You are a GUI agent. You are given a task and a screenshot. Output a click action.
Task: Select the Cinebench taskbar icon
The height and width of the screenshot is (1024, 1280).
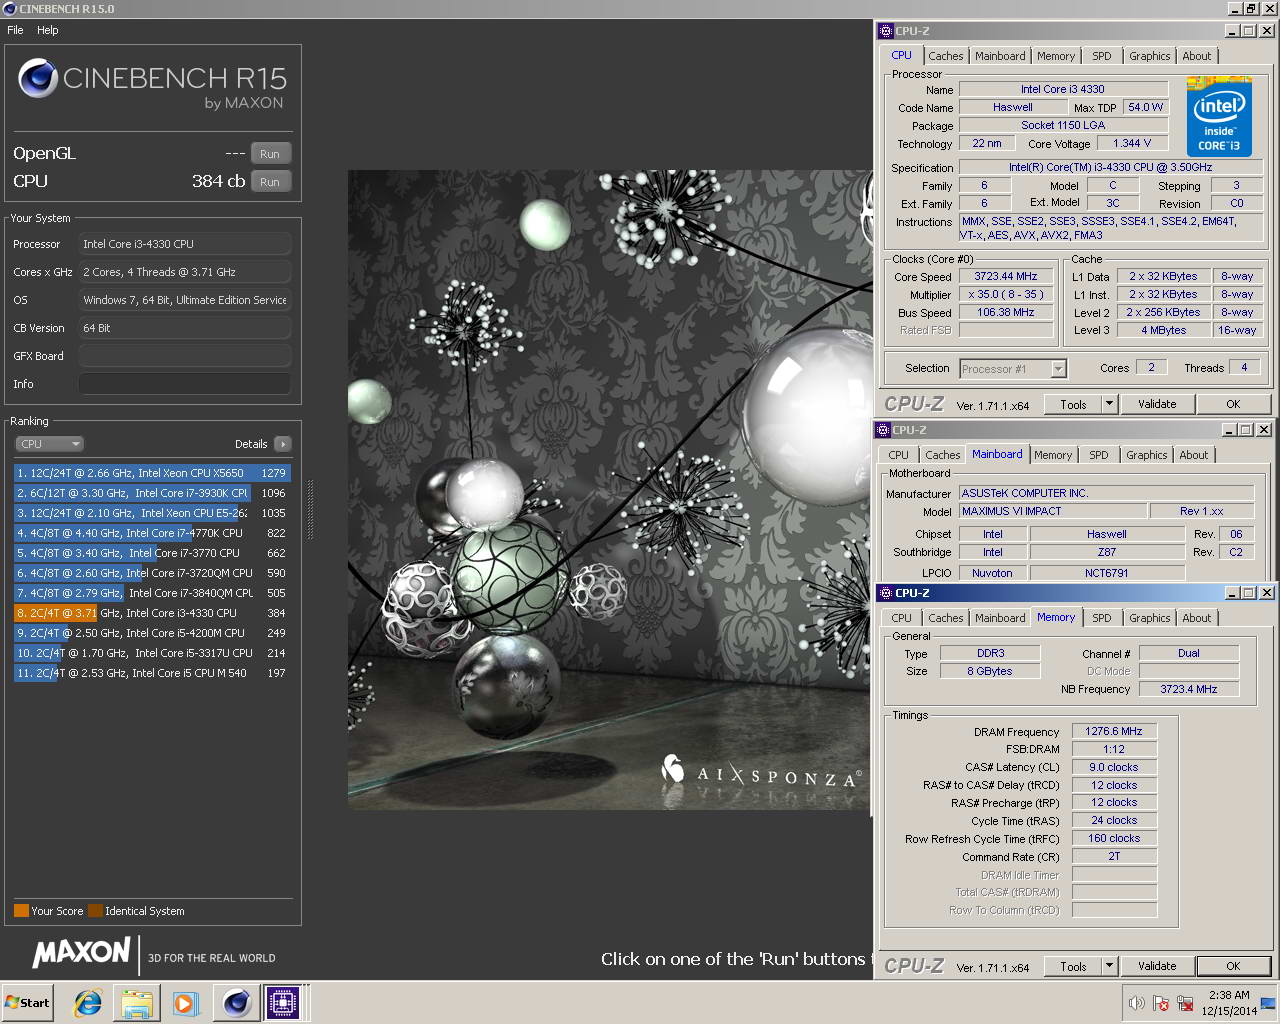237,1002
